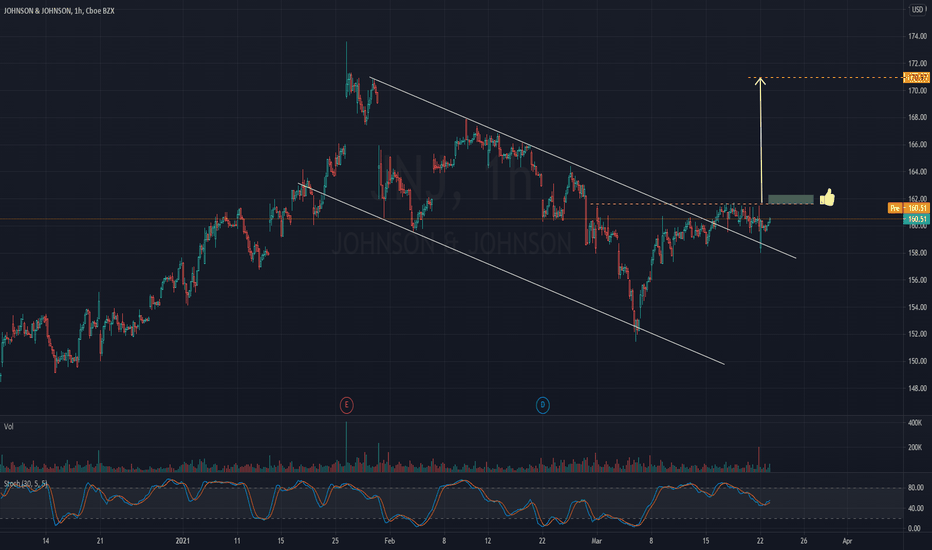Click the orange 170.97 target price label
Viewport: 932px width, 550px height.
[x=916, y=77]
